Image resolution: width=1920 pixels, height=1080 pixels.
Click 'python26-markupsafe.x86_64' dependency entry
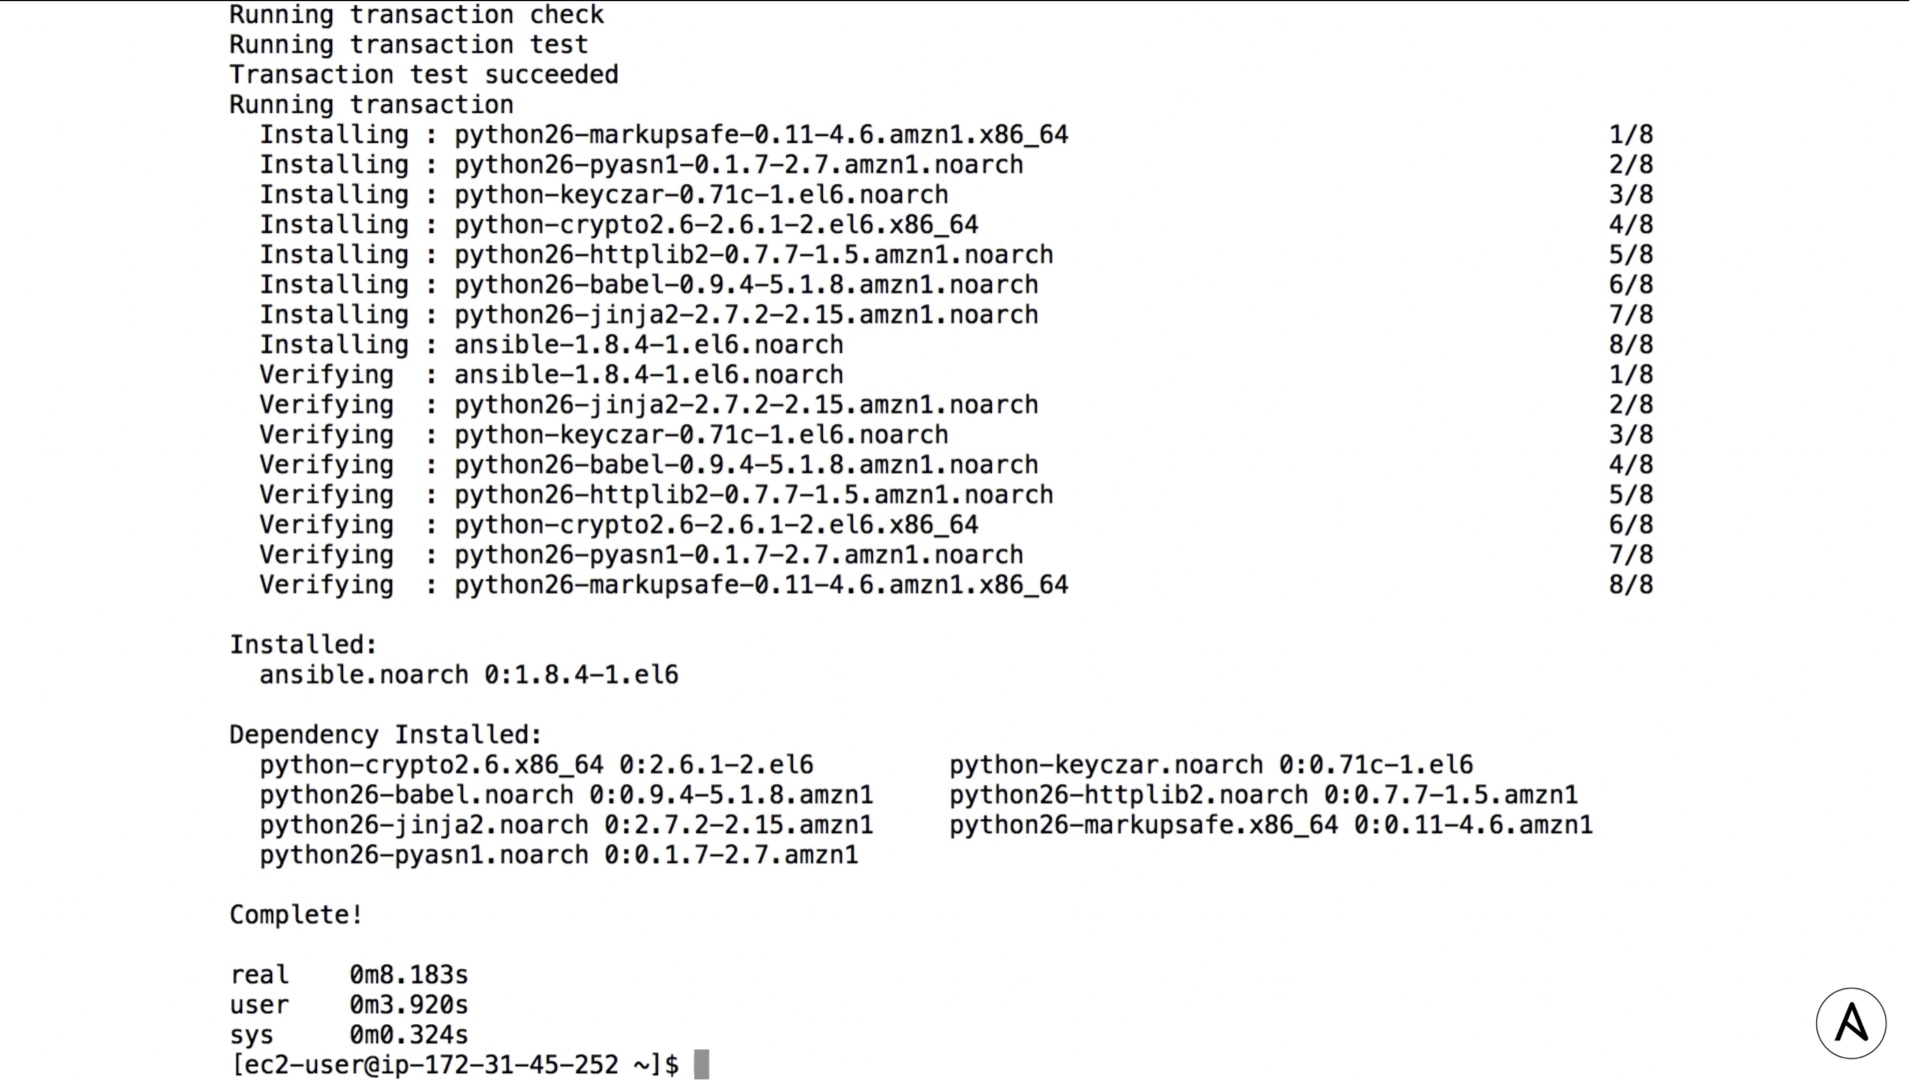coord(1271,825)
